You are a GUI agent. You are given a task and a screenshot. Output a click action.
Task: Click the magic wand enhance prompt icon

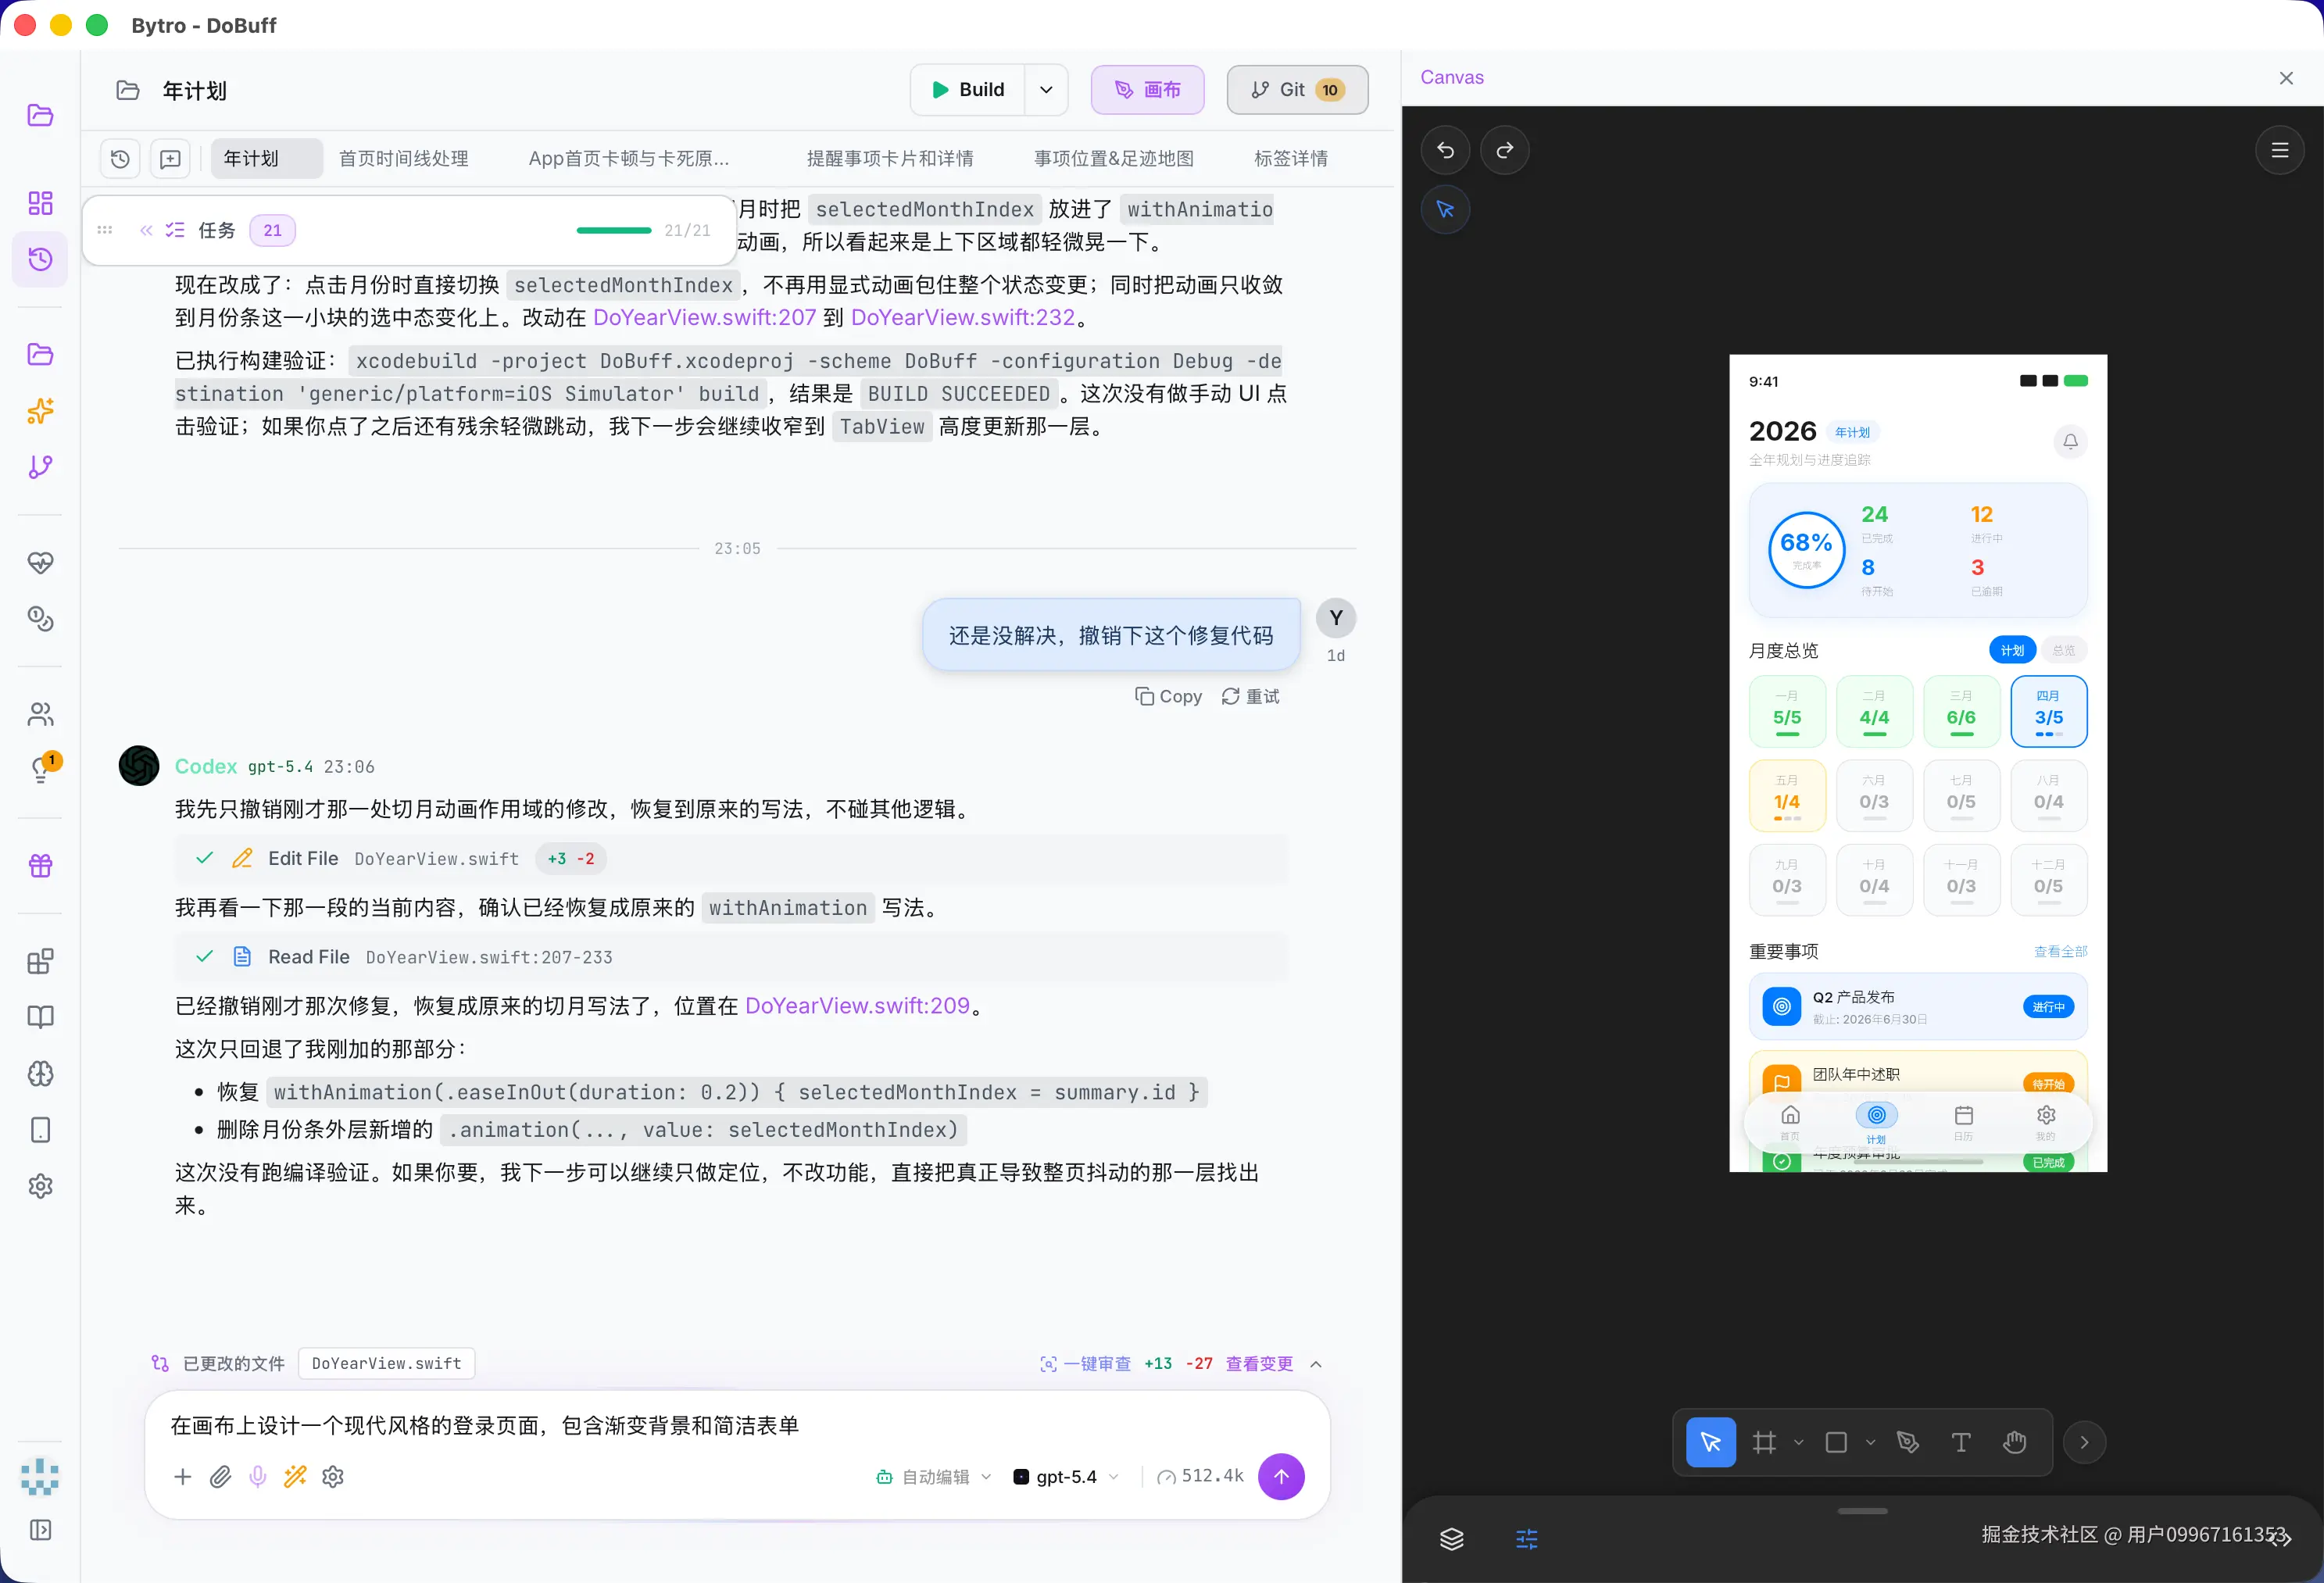pos(295,1476)
